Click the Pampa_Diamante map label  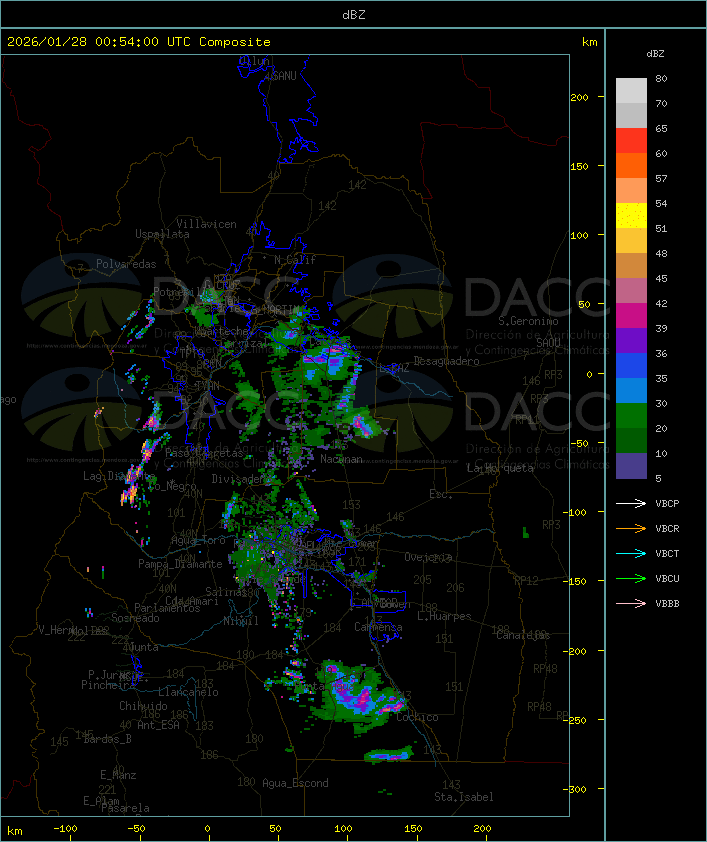coord(180,564)
